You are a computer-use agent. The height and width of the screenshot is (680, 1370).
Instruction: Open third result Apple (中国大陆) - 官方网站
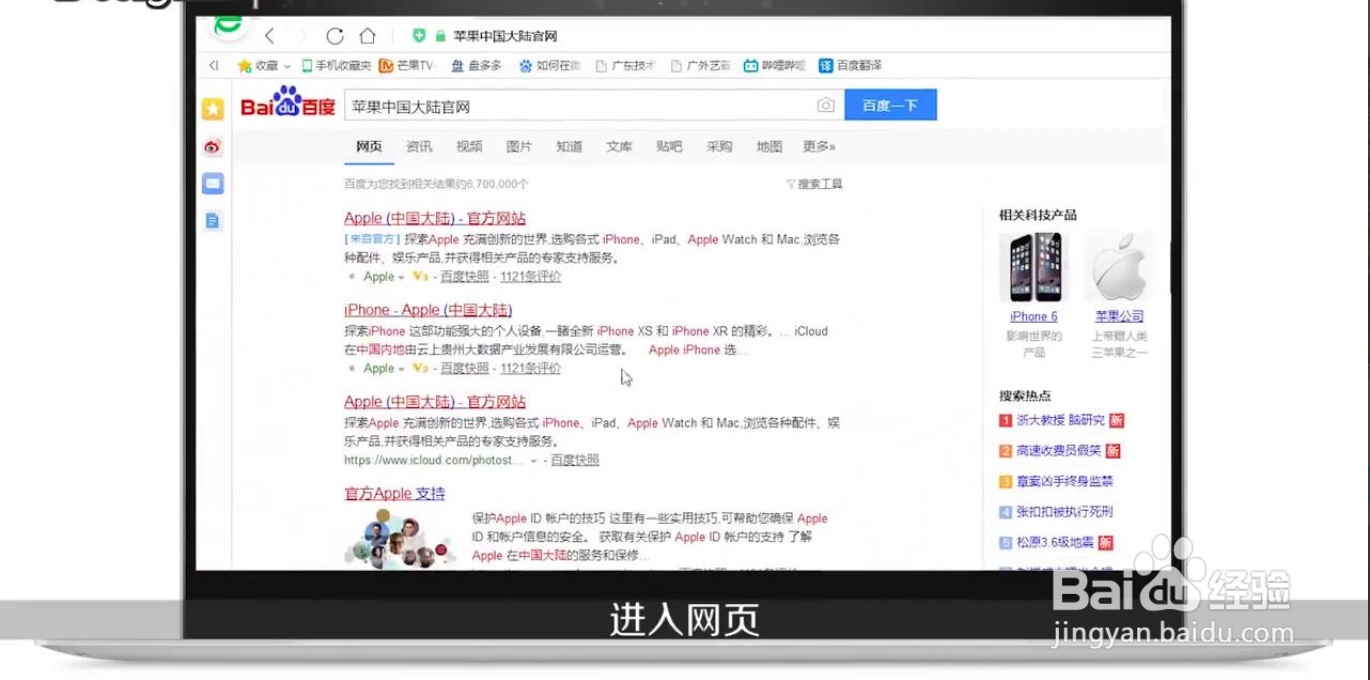click(x=435, y=402)
